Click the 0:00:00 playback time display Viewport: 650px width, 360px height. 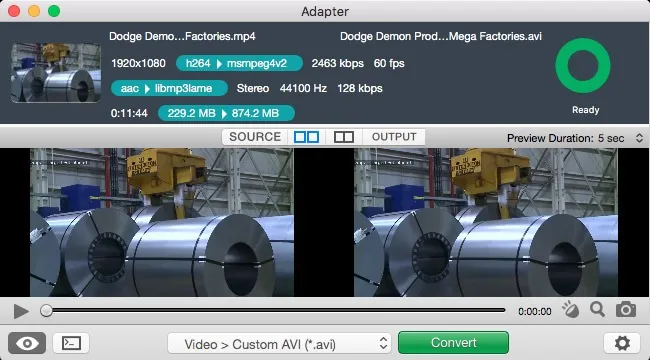pyautogui.click(x=535, y=311)
